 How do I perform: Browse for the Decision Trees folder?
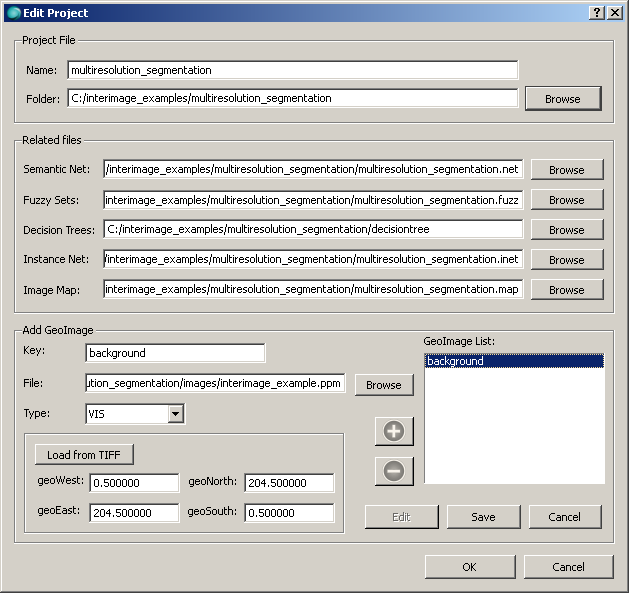click(x=566, y=230)
